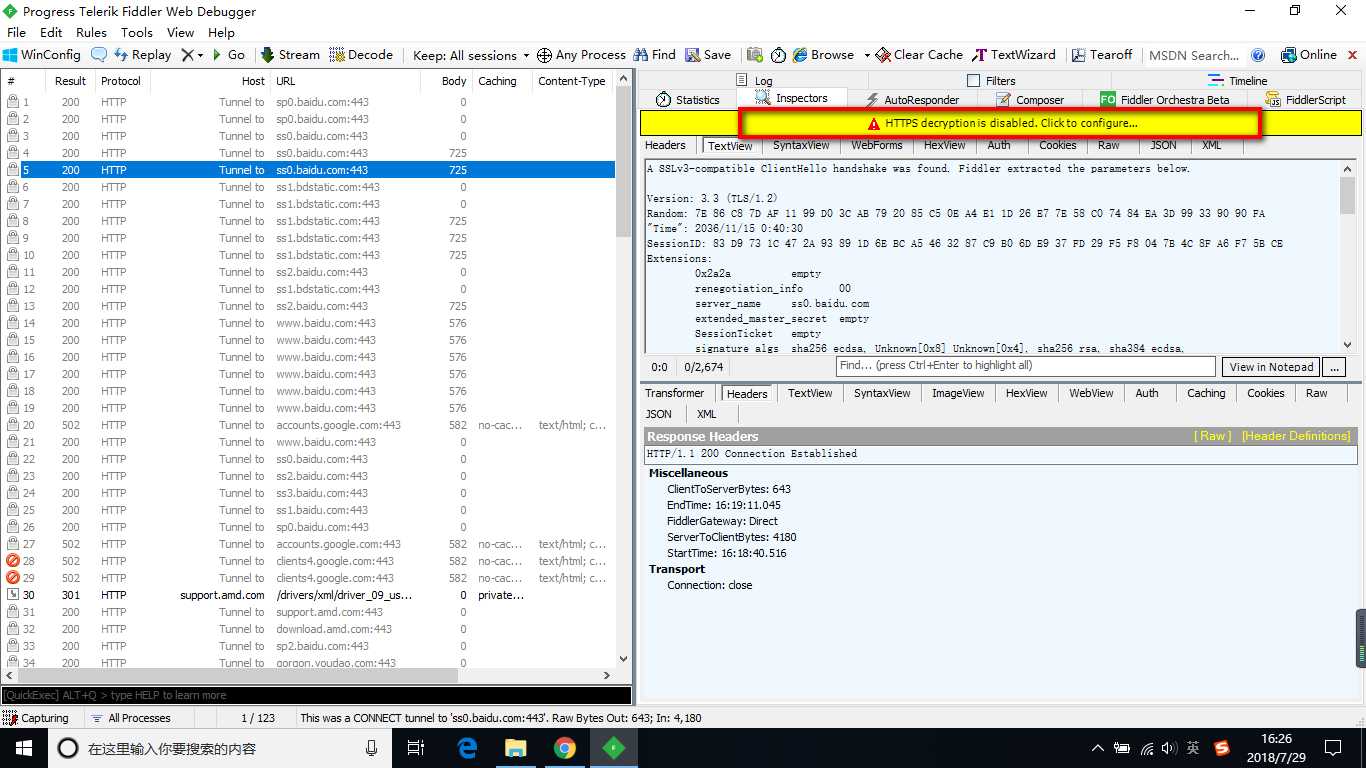Click the Connection: close header line

(x=709, y=585)
